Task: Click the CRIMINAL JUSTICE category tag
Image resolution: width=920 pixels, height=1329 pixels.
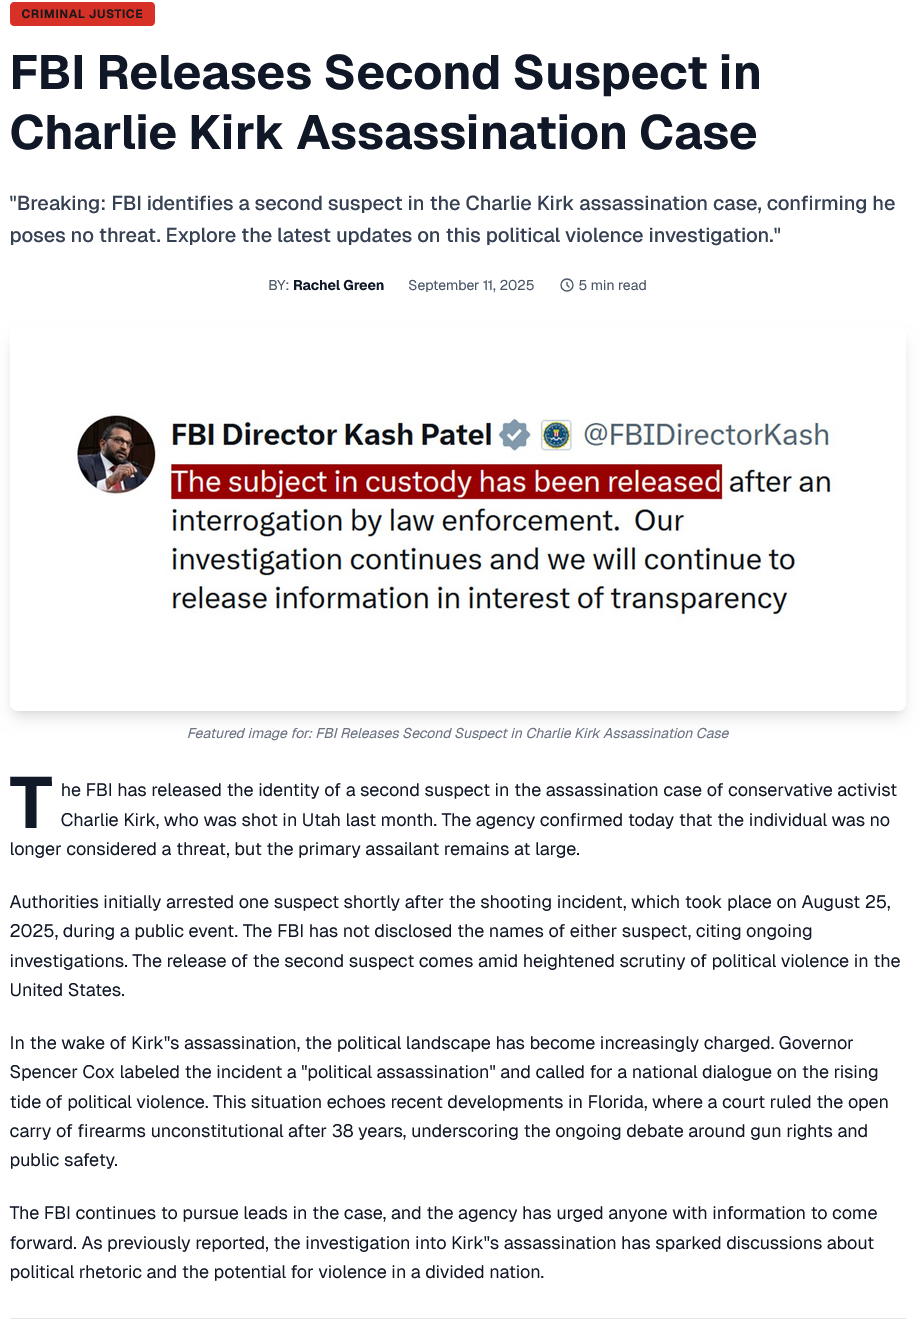Action: (82, 14)
